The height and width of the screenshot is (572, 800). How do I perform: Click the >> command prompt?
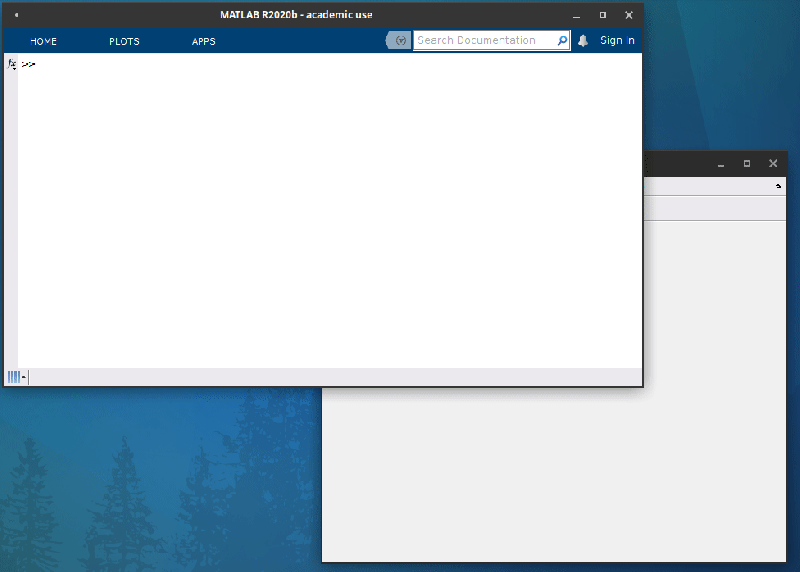click(x=28, y=64)
